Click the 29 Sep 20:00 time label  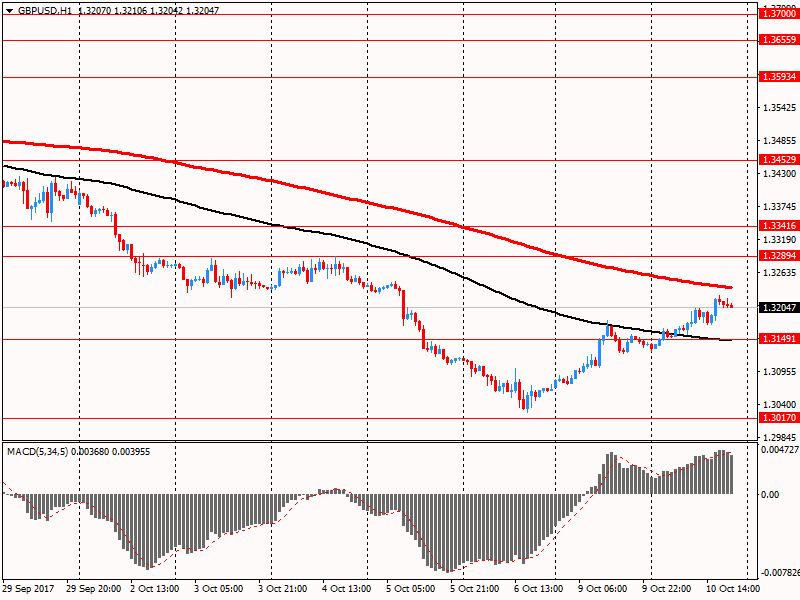(x=94, y=589)
